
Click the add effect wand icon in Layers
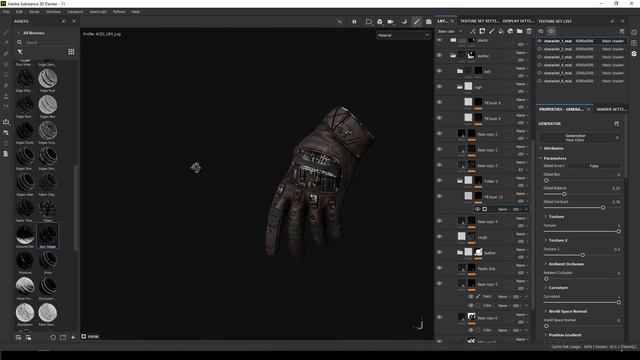tap(473, 31)
